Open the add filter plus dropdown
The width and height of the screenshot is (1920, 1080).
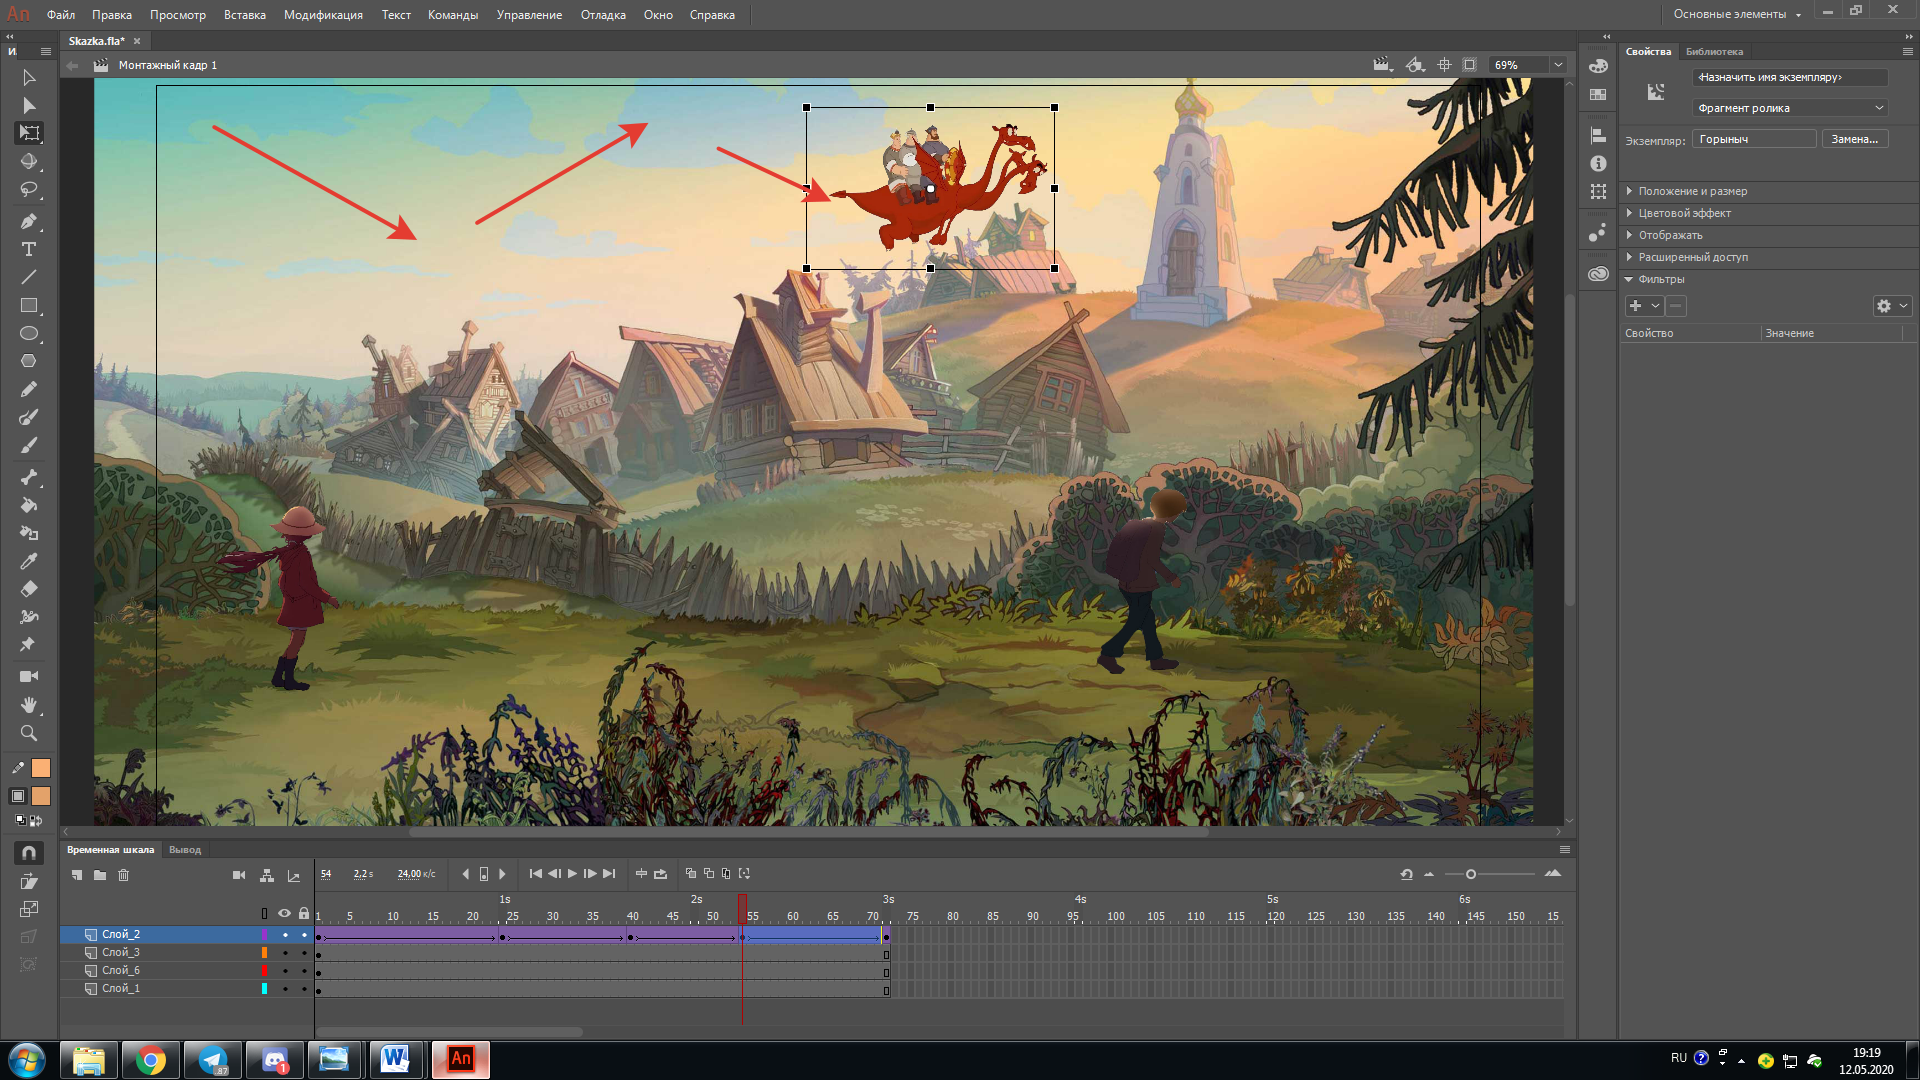tap(1644, 306)
